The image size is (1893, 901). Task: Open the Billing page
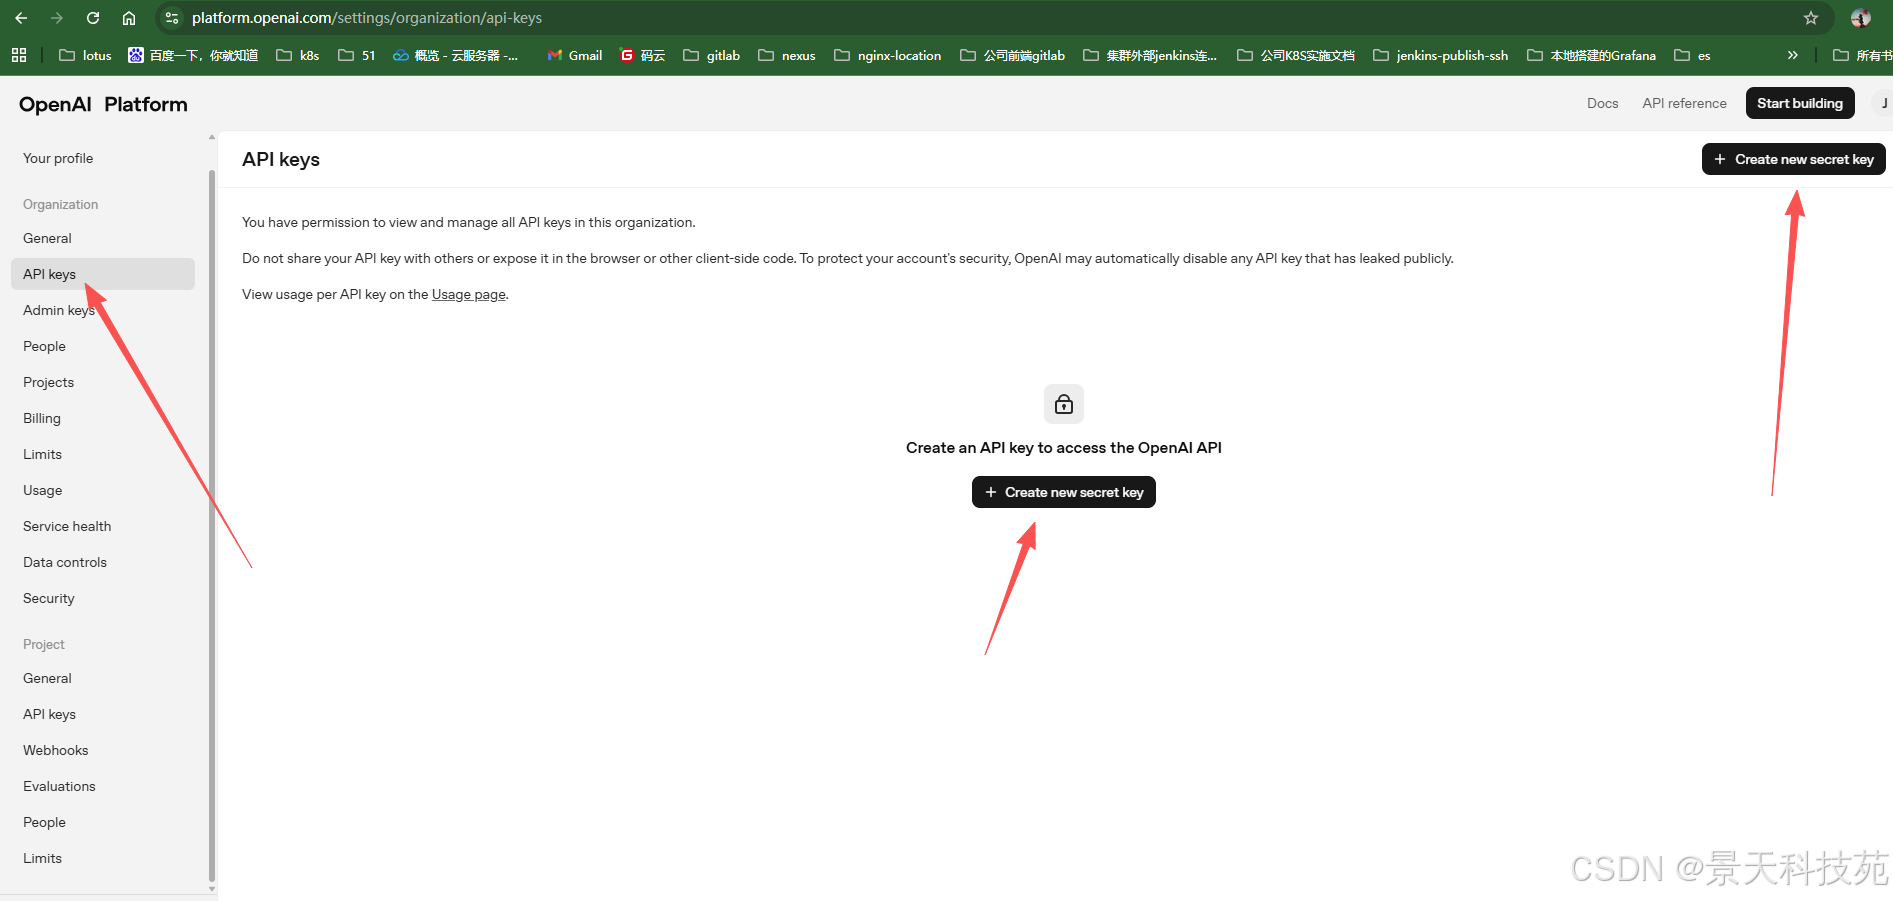click(x=42, y=418)
